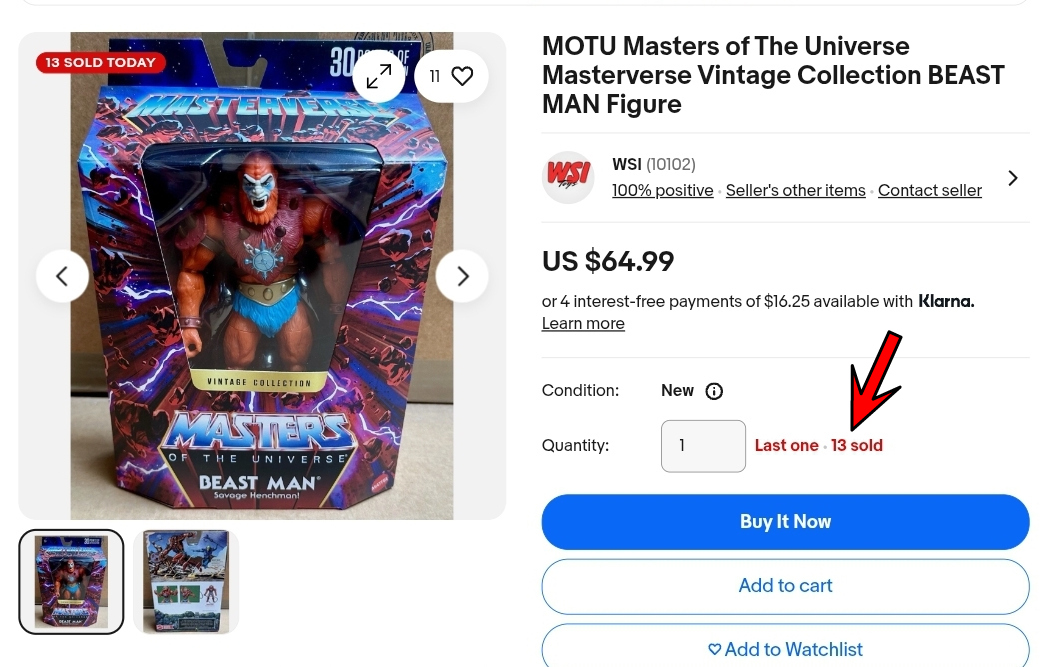This screenshot has width=1052, height=667.
Task: Click the WSI seller name
Action: click(x=627, y=164)
